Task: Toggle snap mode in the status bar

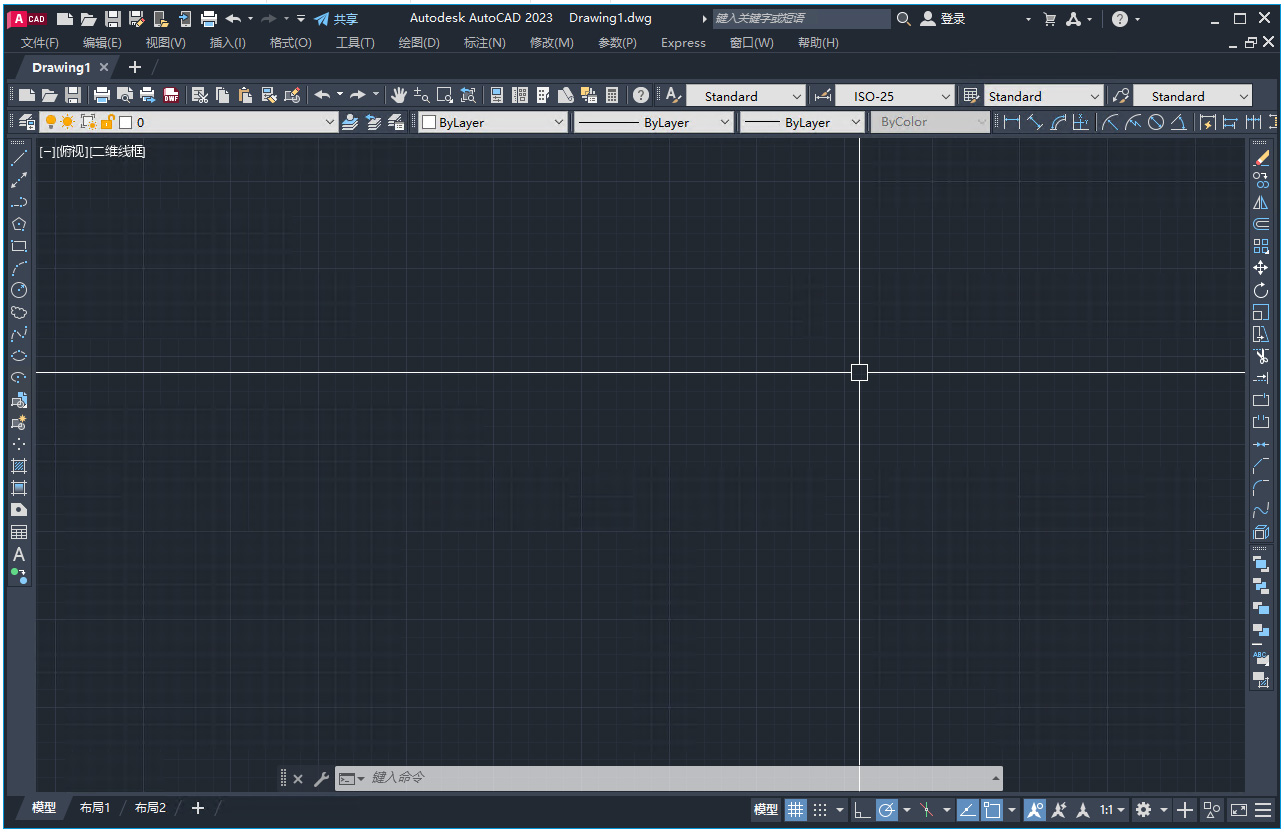Action: [821, 810]
